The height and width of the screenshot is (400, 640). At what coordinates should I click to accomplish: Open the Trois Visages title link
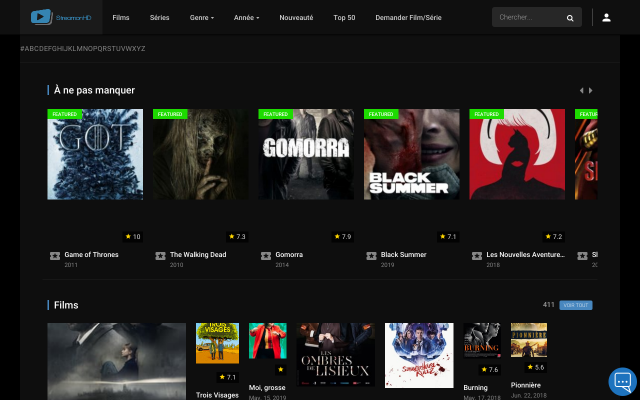point(217,395)
